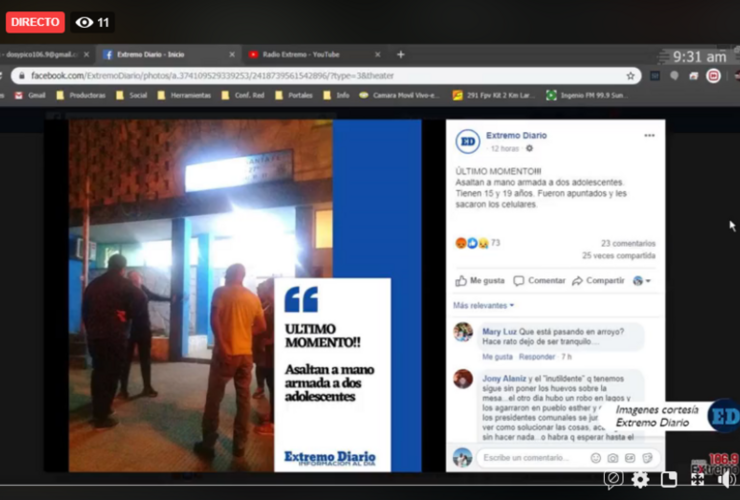Open the Extremo Diario page name link
The width and height of the screenshot is (740, 500).
pos(516,136)
